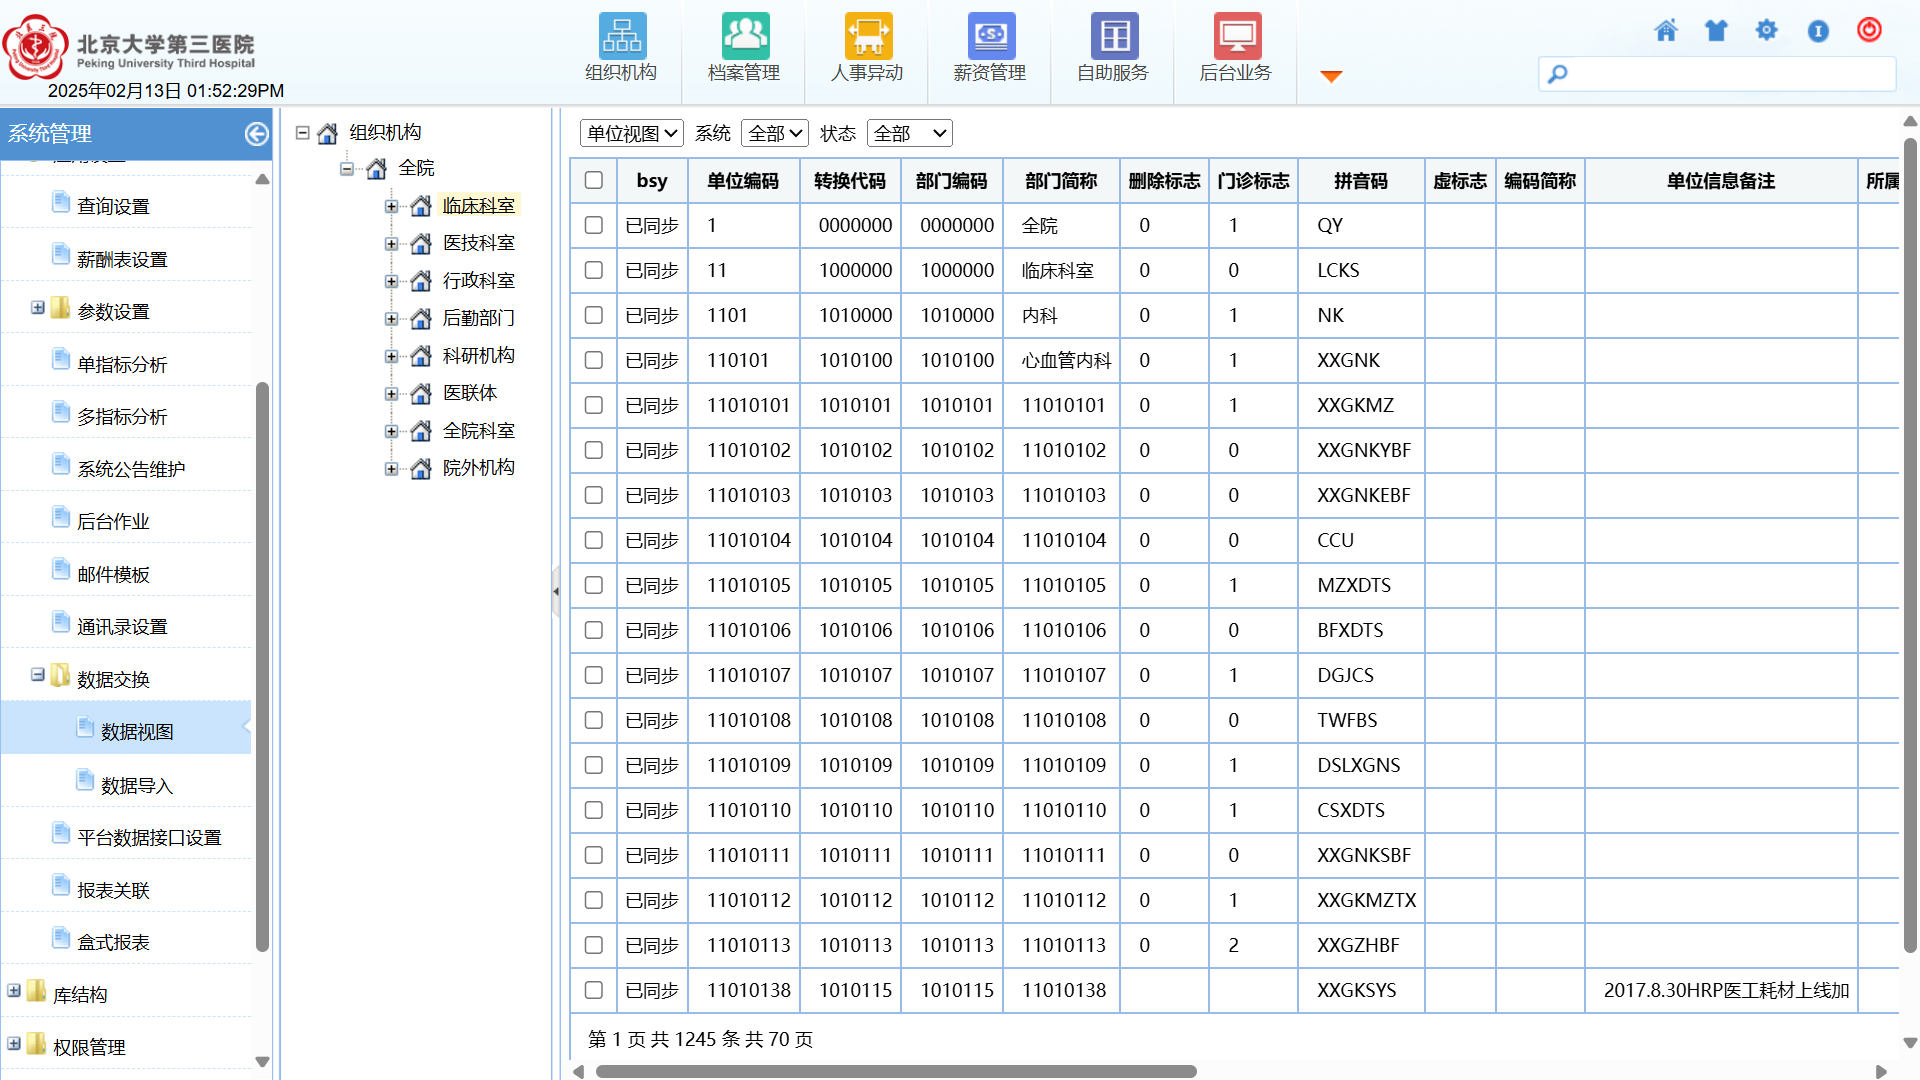Viewport: 1920px width, 1080px height.
Task: Open the 档案管理 module icon
Action: (x=745, y=37)
